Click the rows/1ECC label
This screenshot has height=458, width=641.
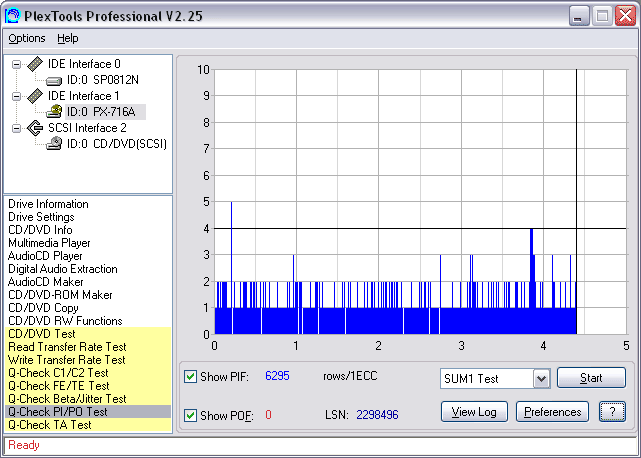pyautogui.click(x=350, y=376)
